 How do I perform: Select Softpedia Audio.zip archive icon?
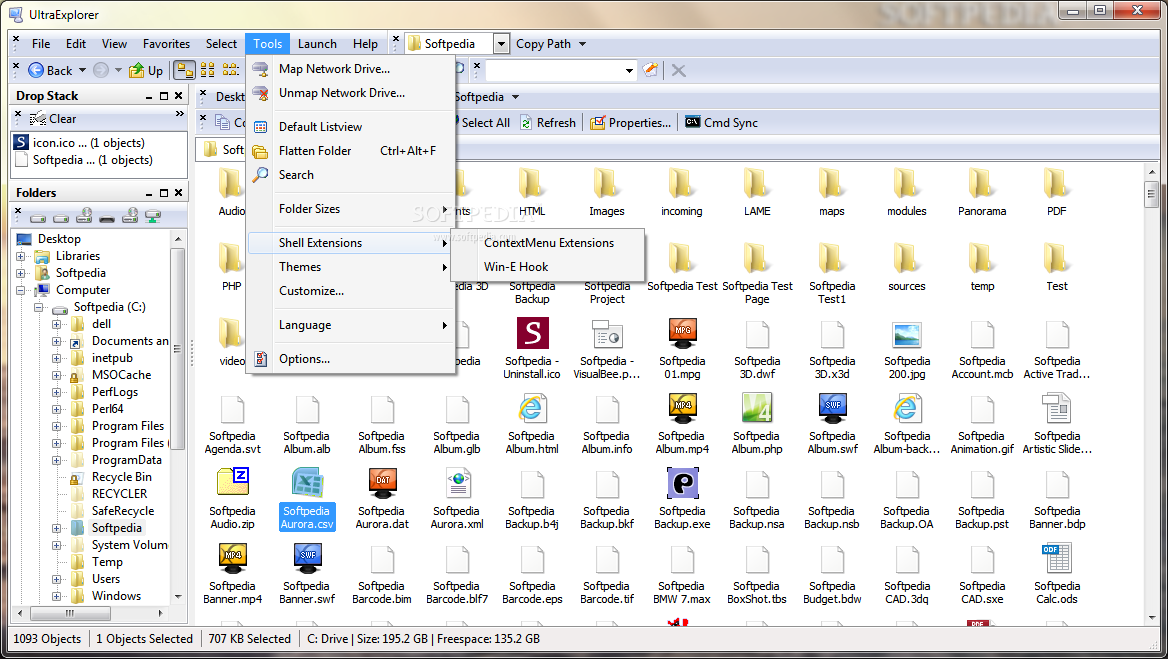232,483
